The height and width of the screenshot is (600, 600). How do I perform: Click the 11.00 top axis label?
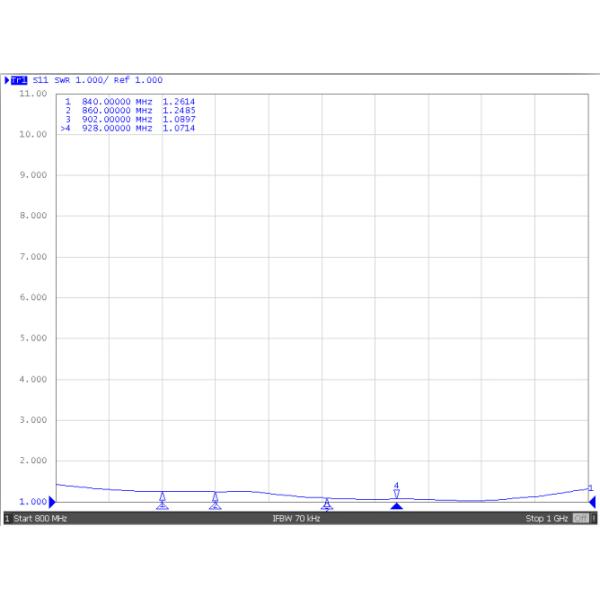33,93
